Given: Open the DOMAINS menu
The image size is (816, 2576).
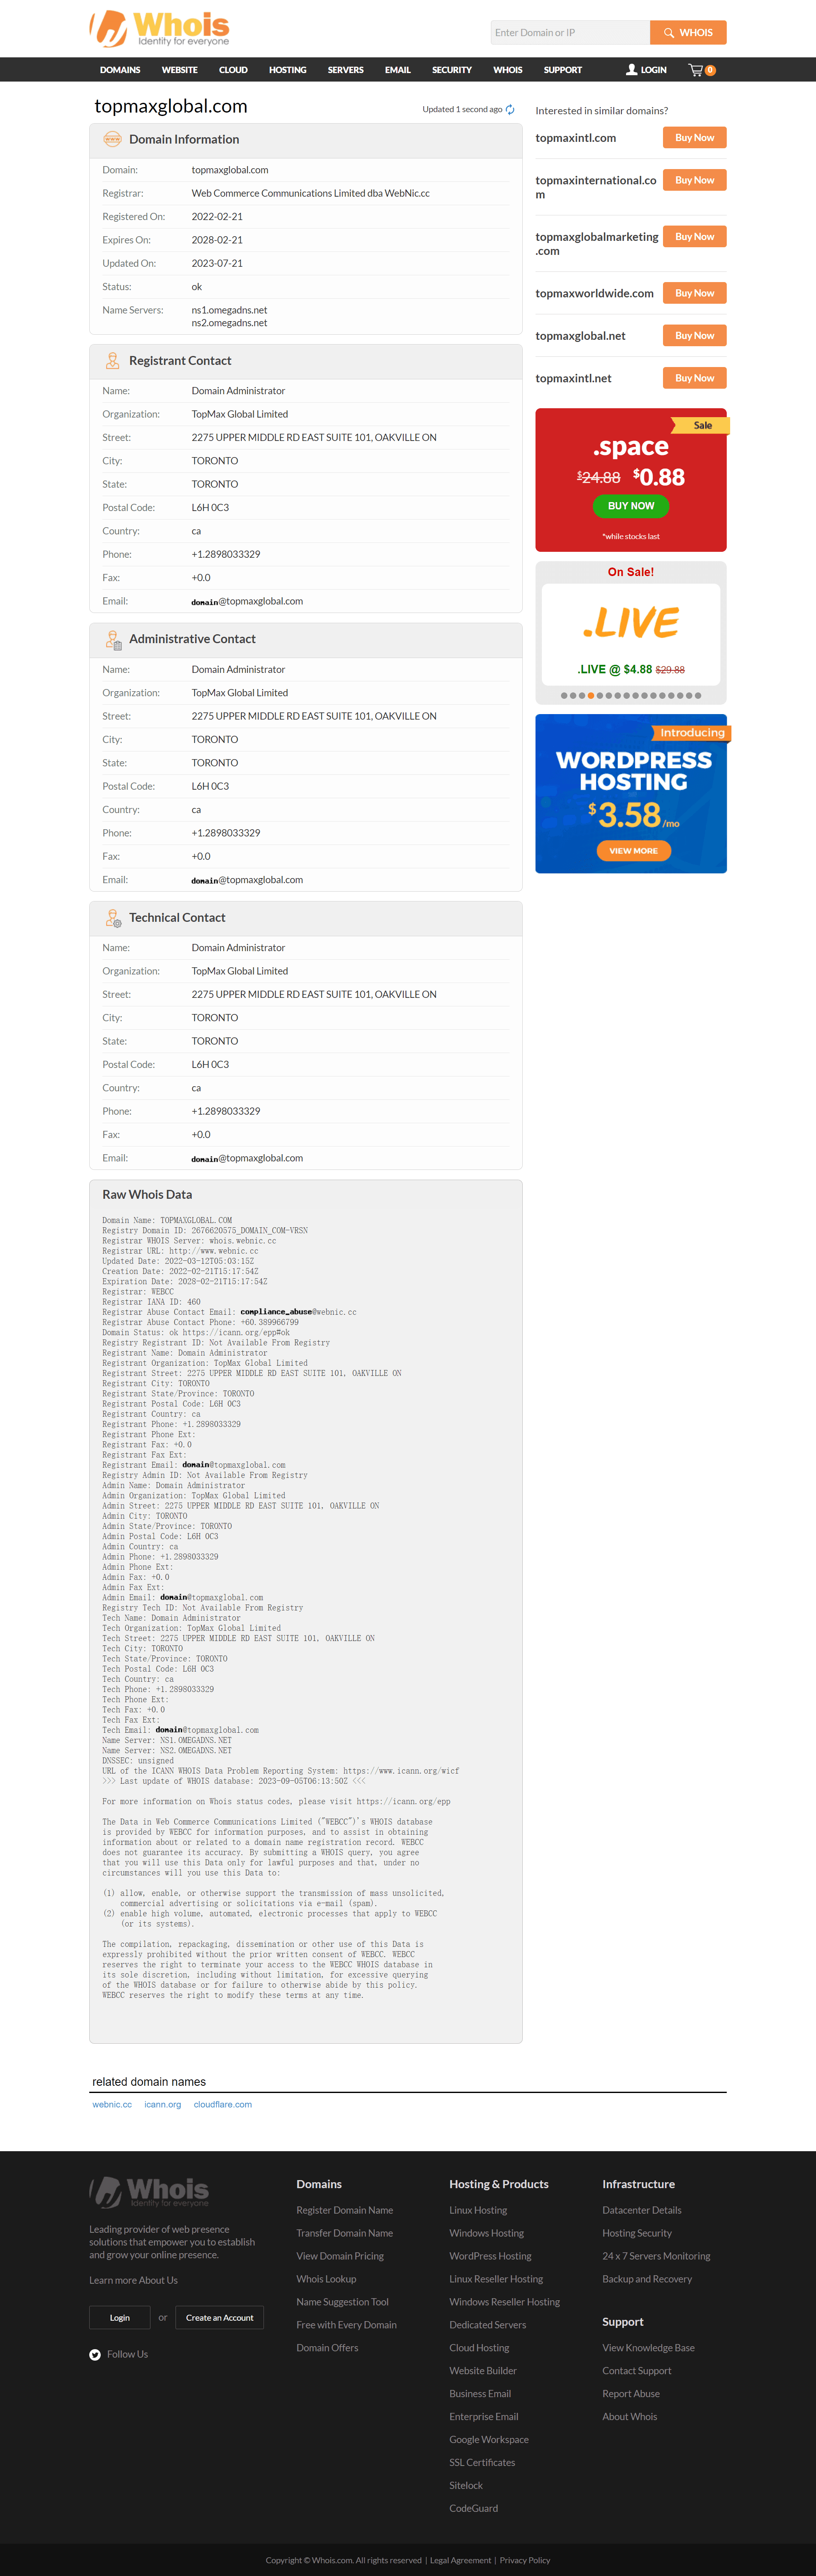Looking at the screenshot, I should click(x=120, y=70).
